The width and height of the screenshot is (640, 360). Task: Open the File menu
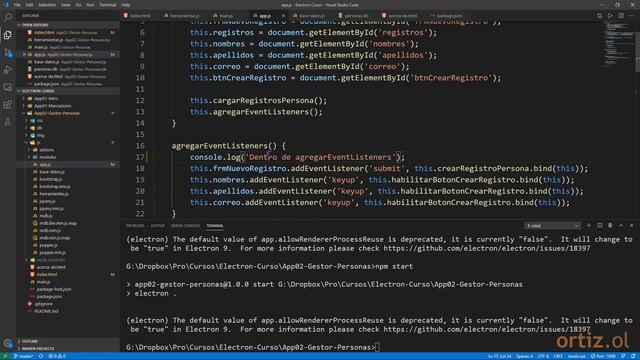(x=17, y=5)
